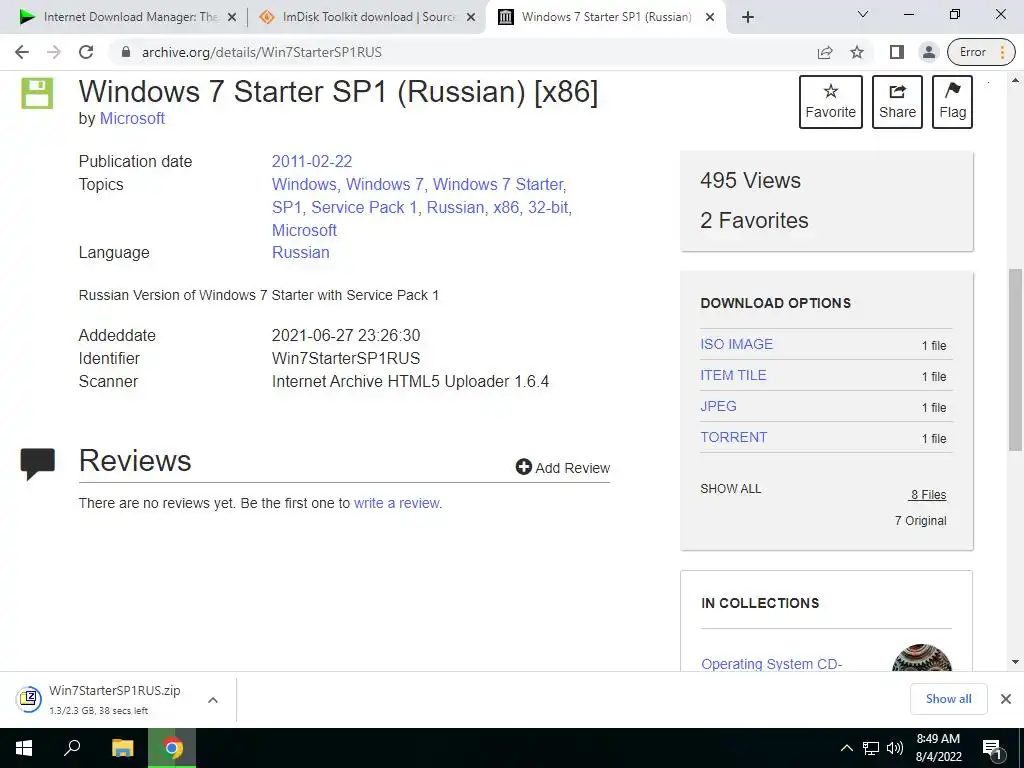The width and height of the screenshot is (1024, 768).
Task: Click the Error menu button in Chrome
Action: [983, 52]
